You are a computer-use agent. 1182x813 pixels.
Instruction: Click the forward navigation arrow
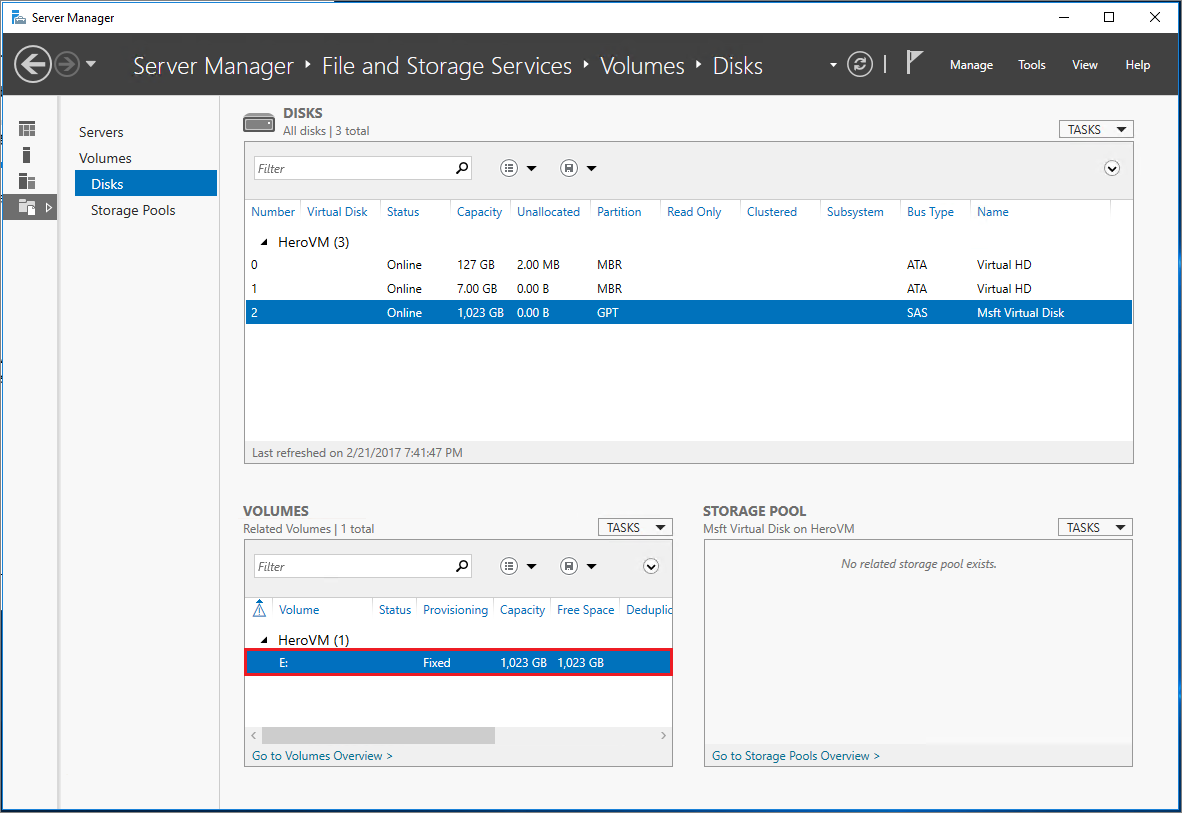point(67,64)
